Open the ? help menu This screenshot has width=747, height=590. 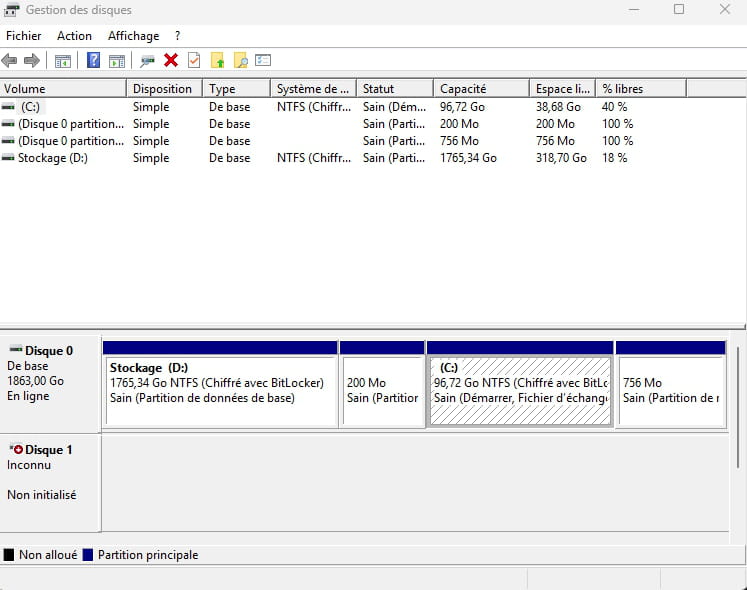tap(177, 35)
